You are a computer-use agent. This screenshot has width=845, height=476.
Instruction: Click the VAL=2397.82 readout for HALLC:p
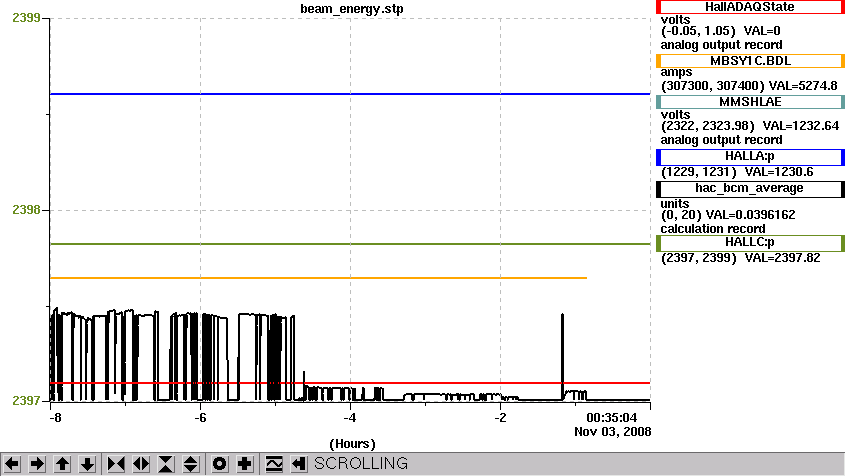point(782,258)
